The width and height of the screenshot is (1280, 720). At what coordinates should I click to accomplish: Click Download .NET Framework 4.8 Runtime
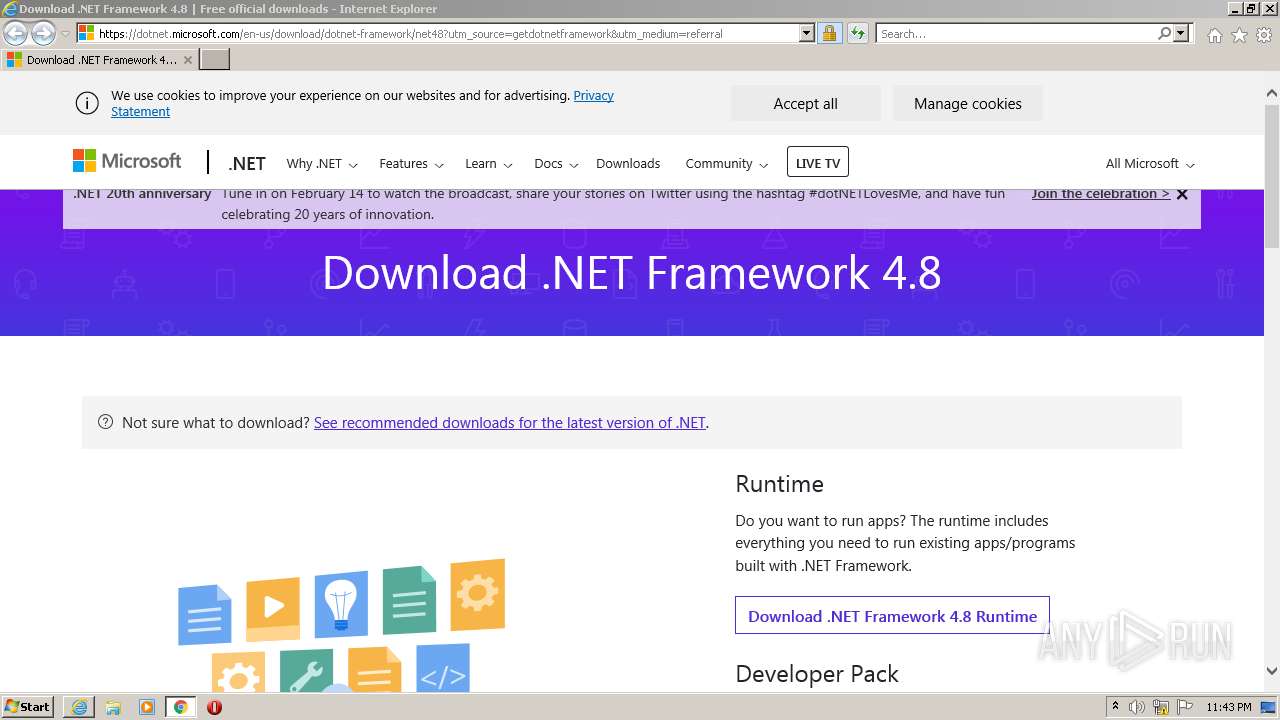coord(892,616)
